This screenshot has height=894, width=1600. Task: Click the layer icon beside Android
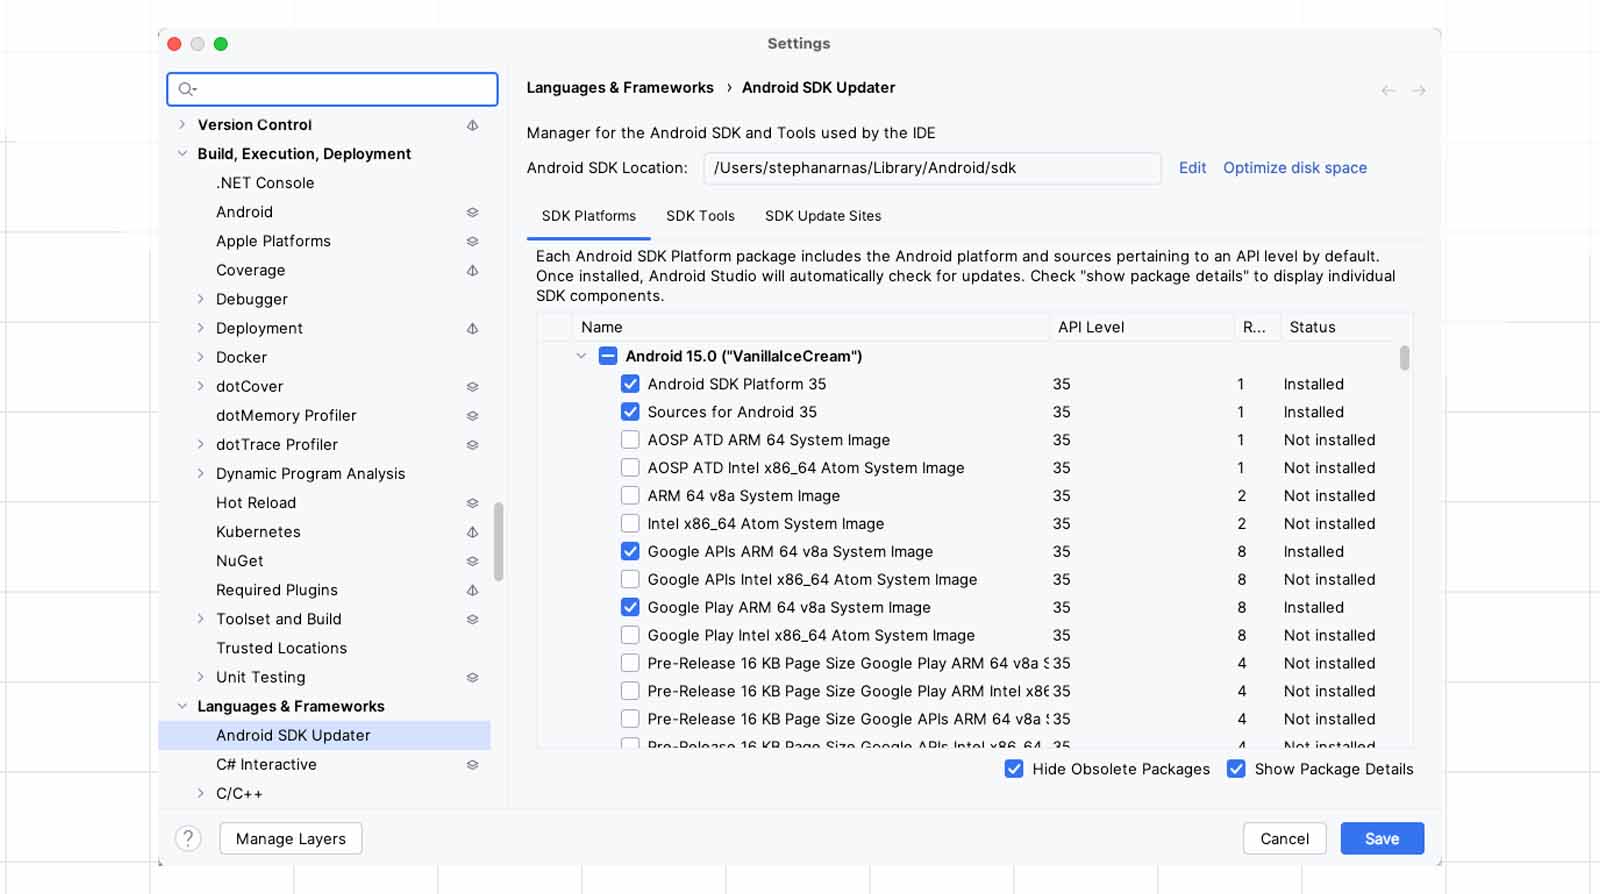(x=472, y=212)
